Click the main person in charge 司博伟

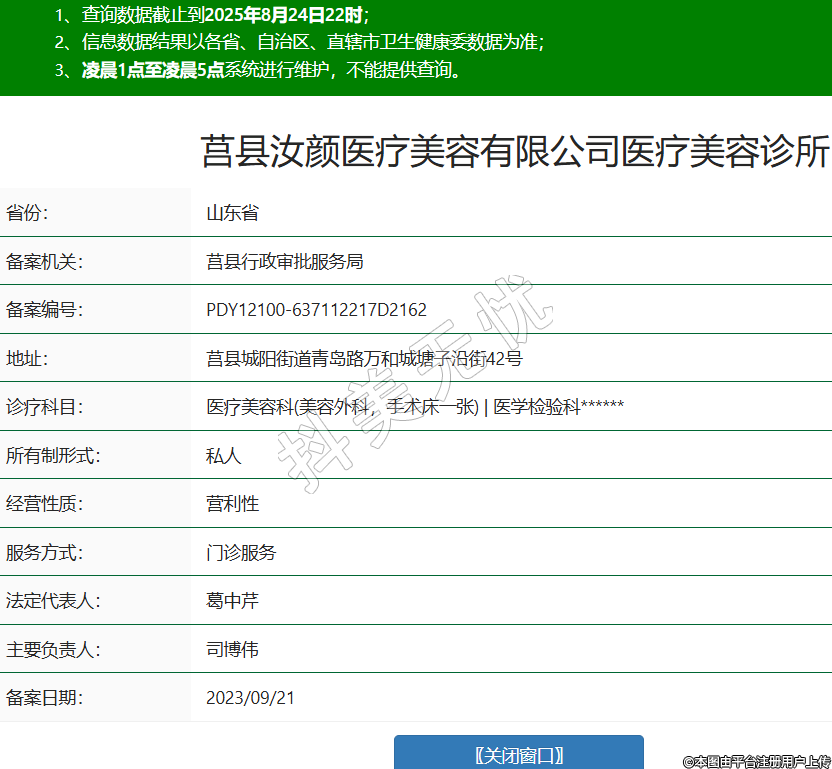click(232, 649)
